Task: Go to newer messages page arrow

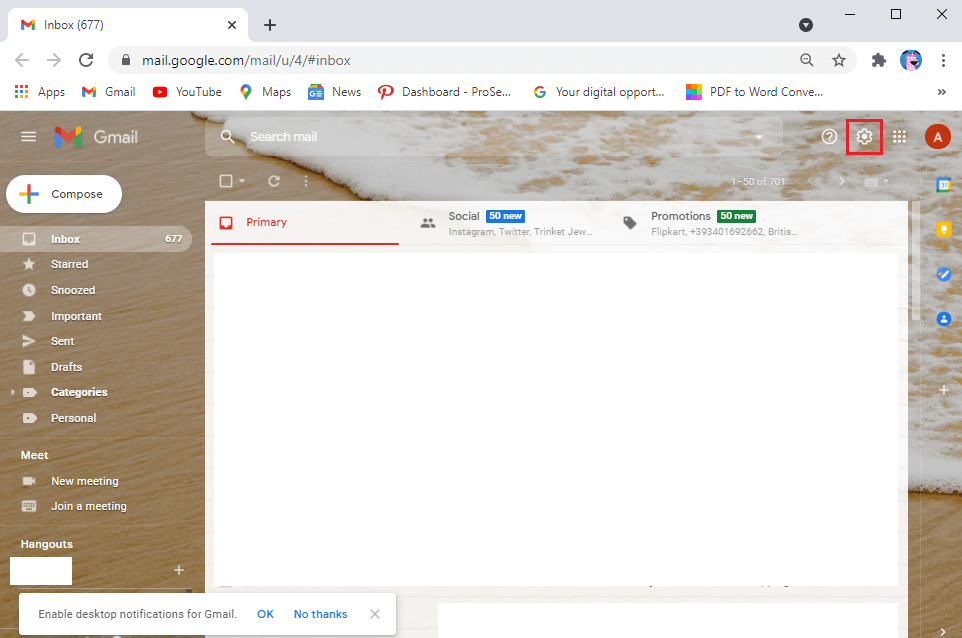Action: 810,182
